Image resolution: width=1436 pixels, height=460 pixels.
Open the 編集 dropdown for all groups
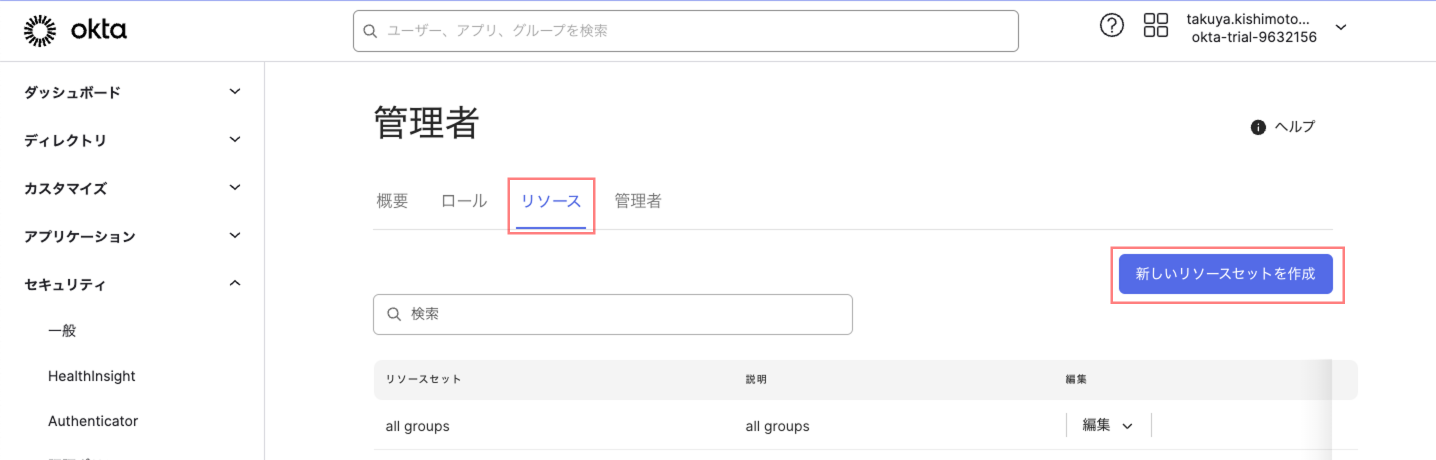(x=1108, y=425)
